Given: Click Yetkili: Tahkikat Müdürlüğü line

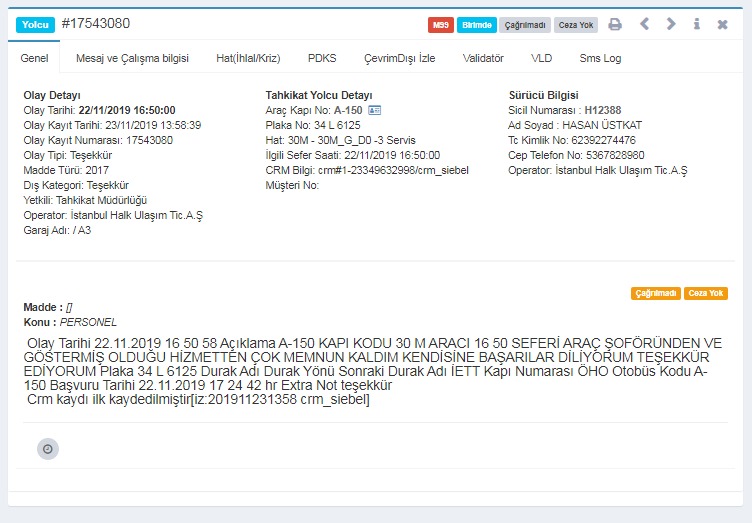Looking at the screenshot, I should pyautogui.click(x=85, y=200).
